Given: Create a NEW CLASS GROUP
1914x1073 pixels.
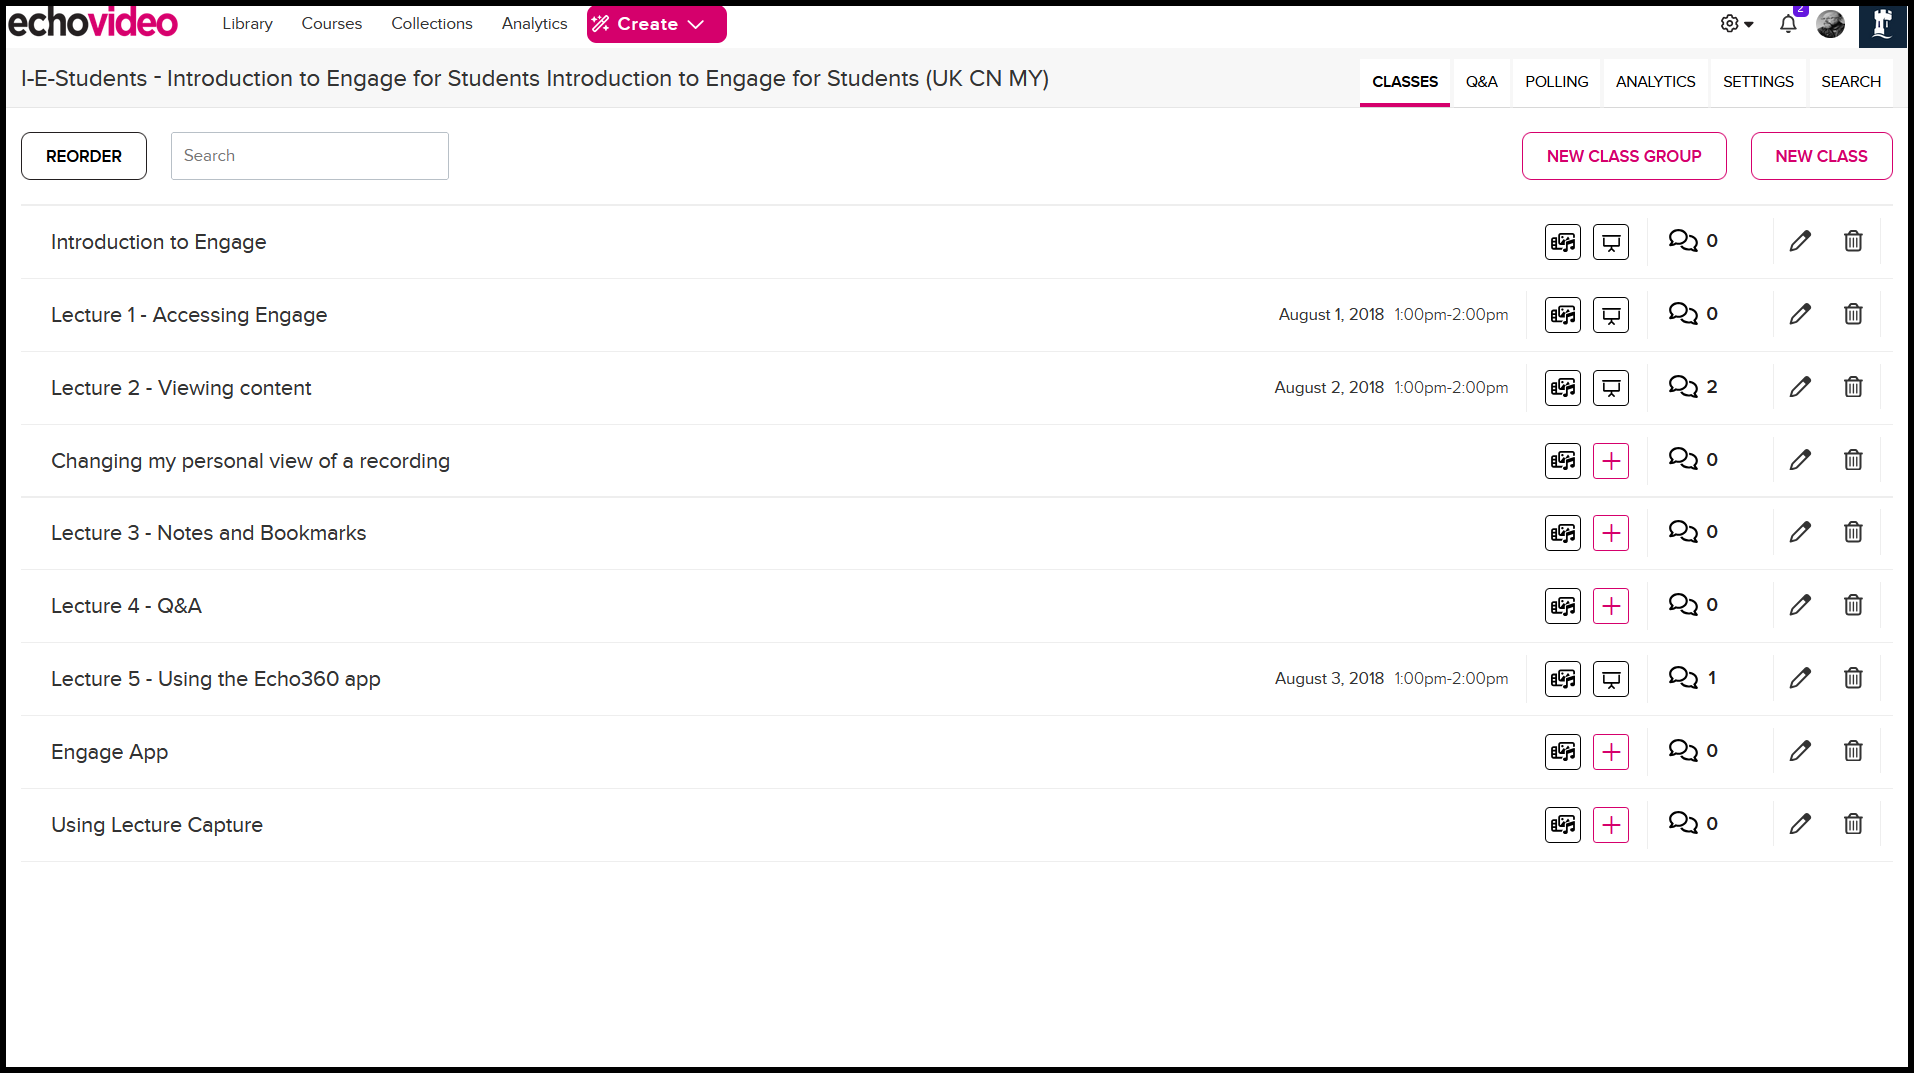Looking at the screenshot, I should (1623, 155).
